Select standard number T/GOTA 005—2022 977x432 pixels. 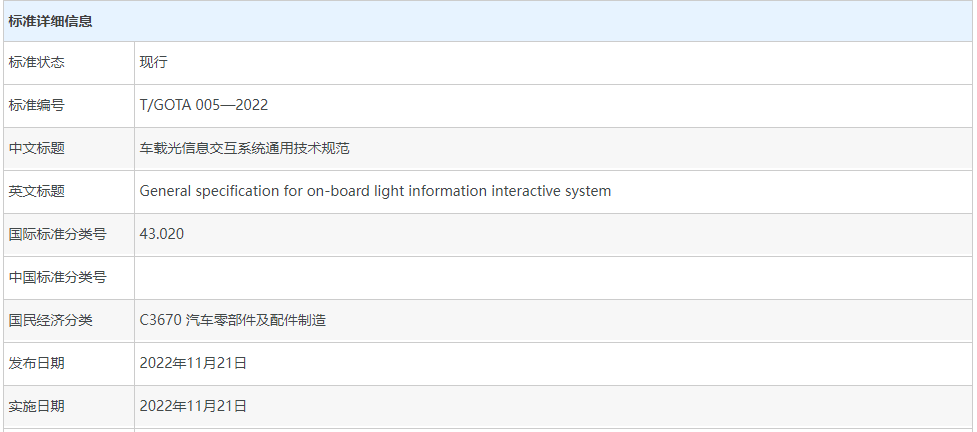pos(204,105)
